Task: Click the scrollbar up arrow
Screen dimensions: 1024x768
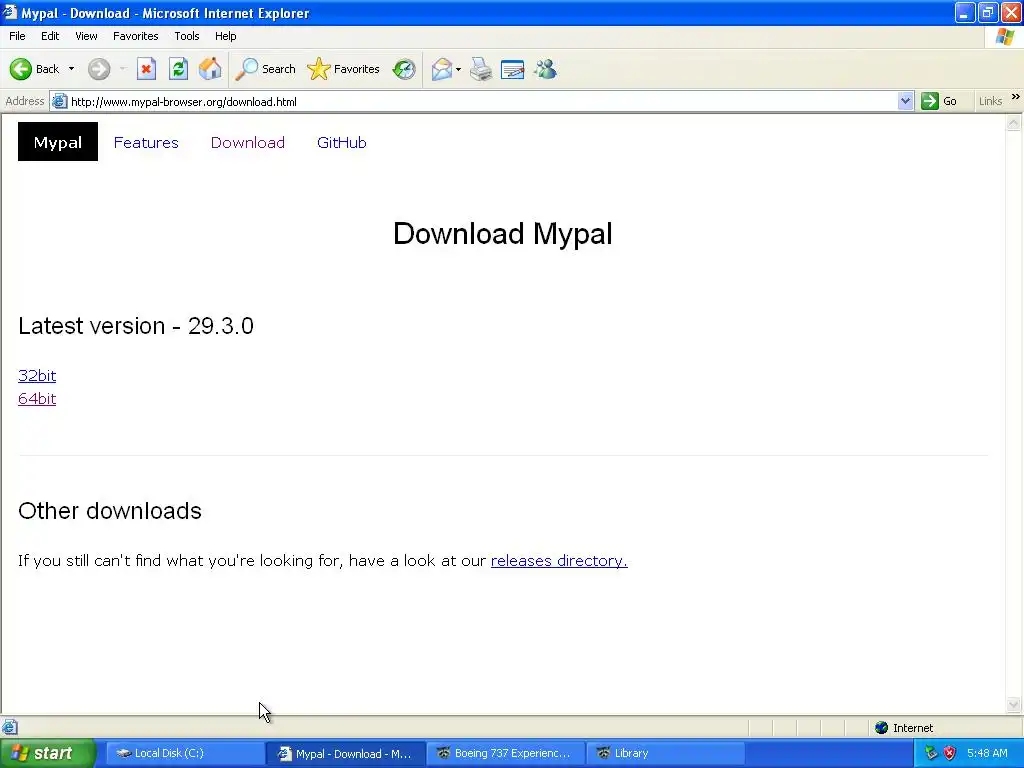Action: (1014, 123)
